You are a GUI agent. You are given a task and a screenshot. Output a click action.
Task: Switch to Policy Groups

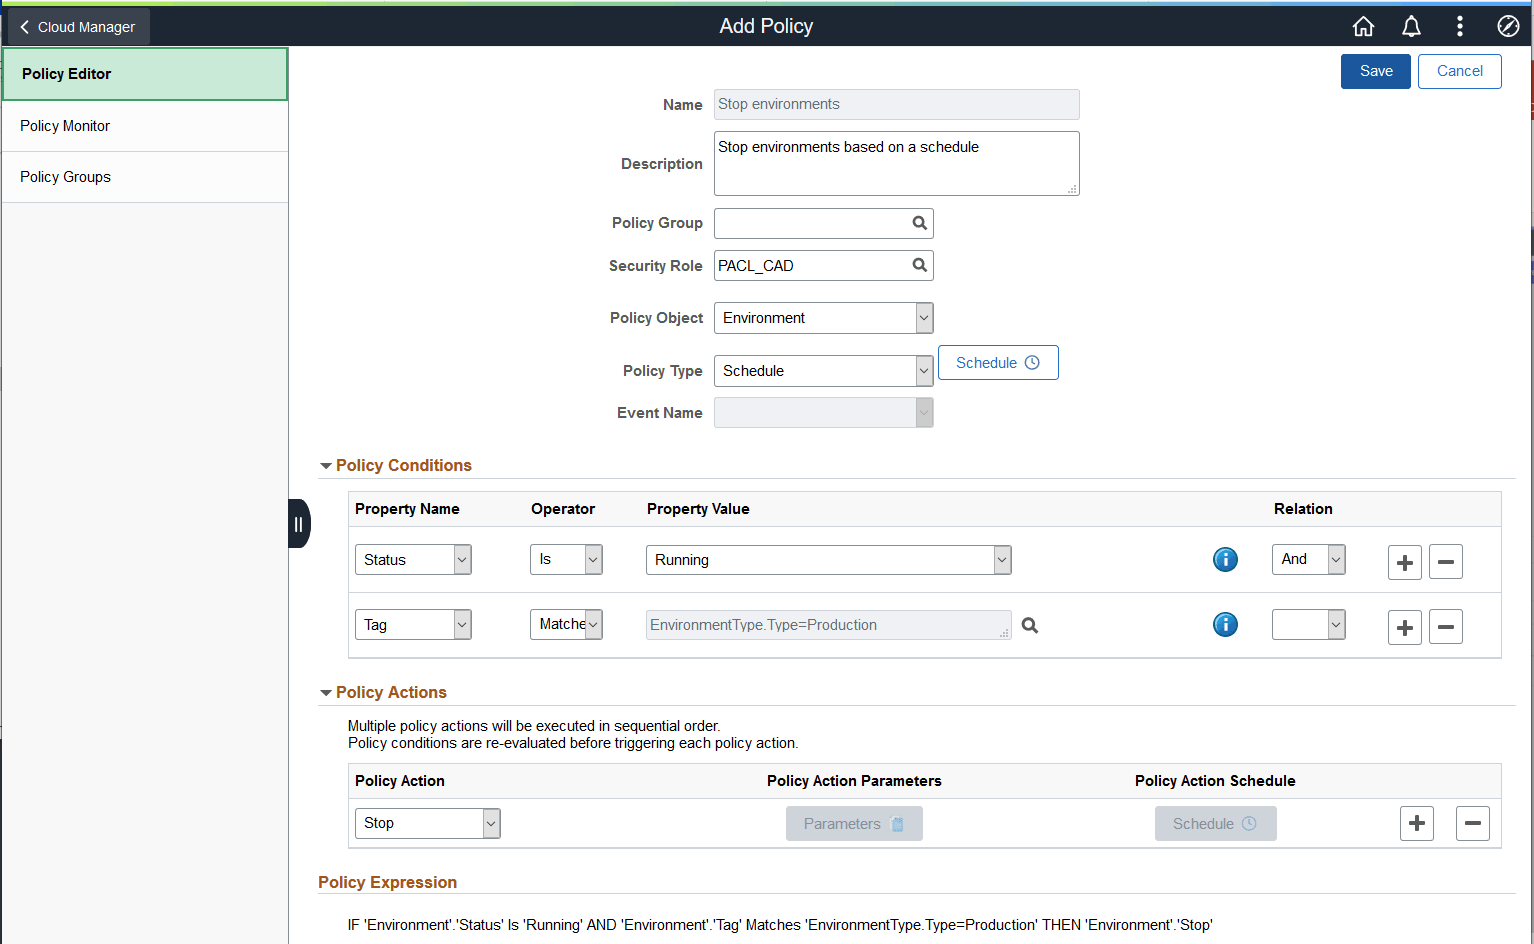coord(65,177)
